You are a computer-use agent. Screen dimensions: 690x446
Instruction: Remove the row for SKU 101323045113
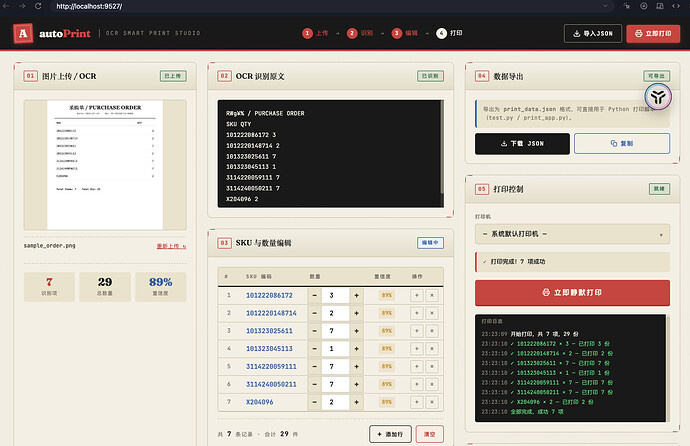(x=432, y=348)
